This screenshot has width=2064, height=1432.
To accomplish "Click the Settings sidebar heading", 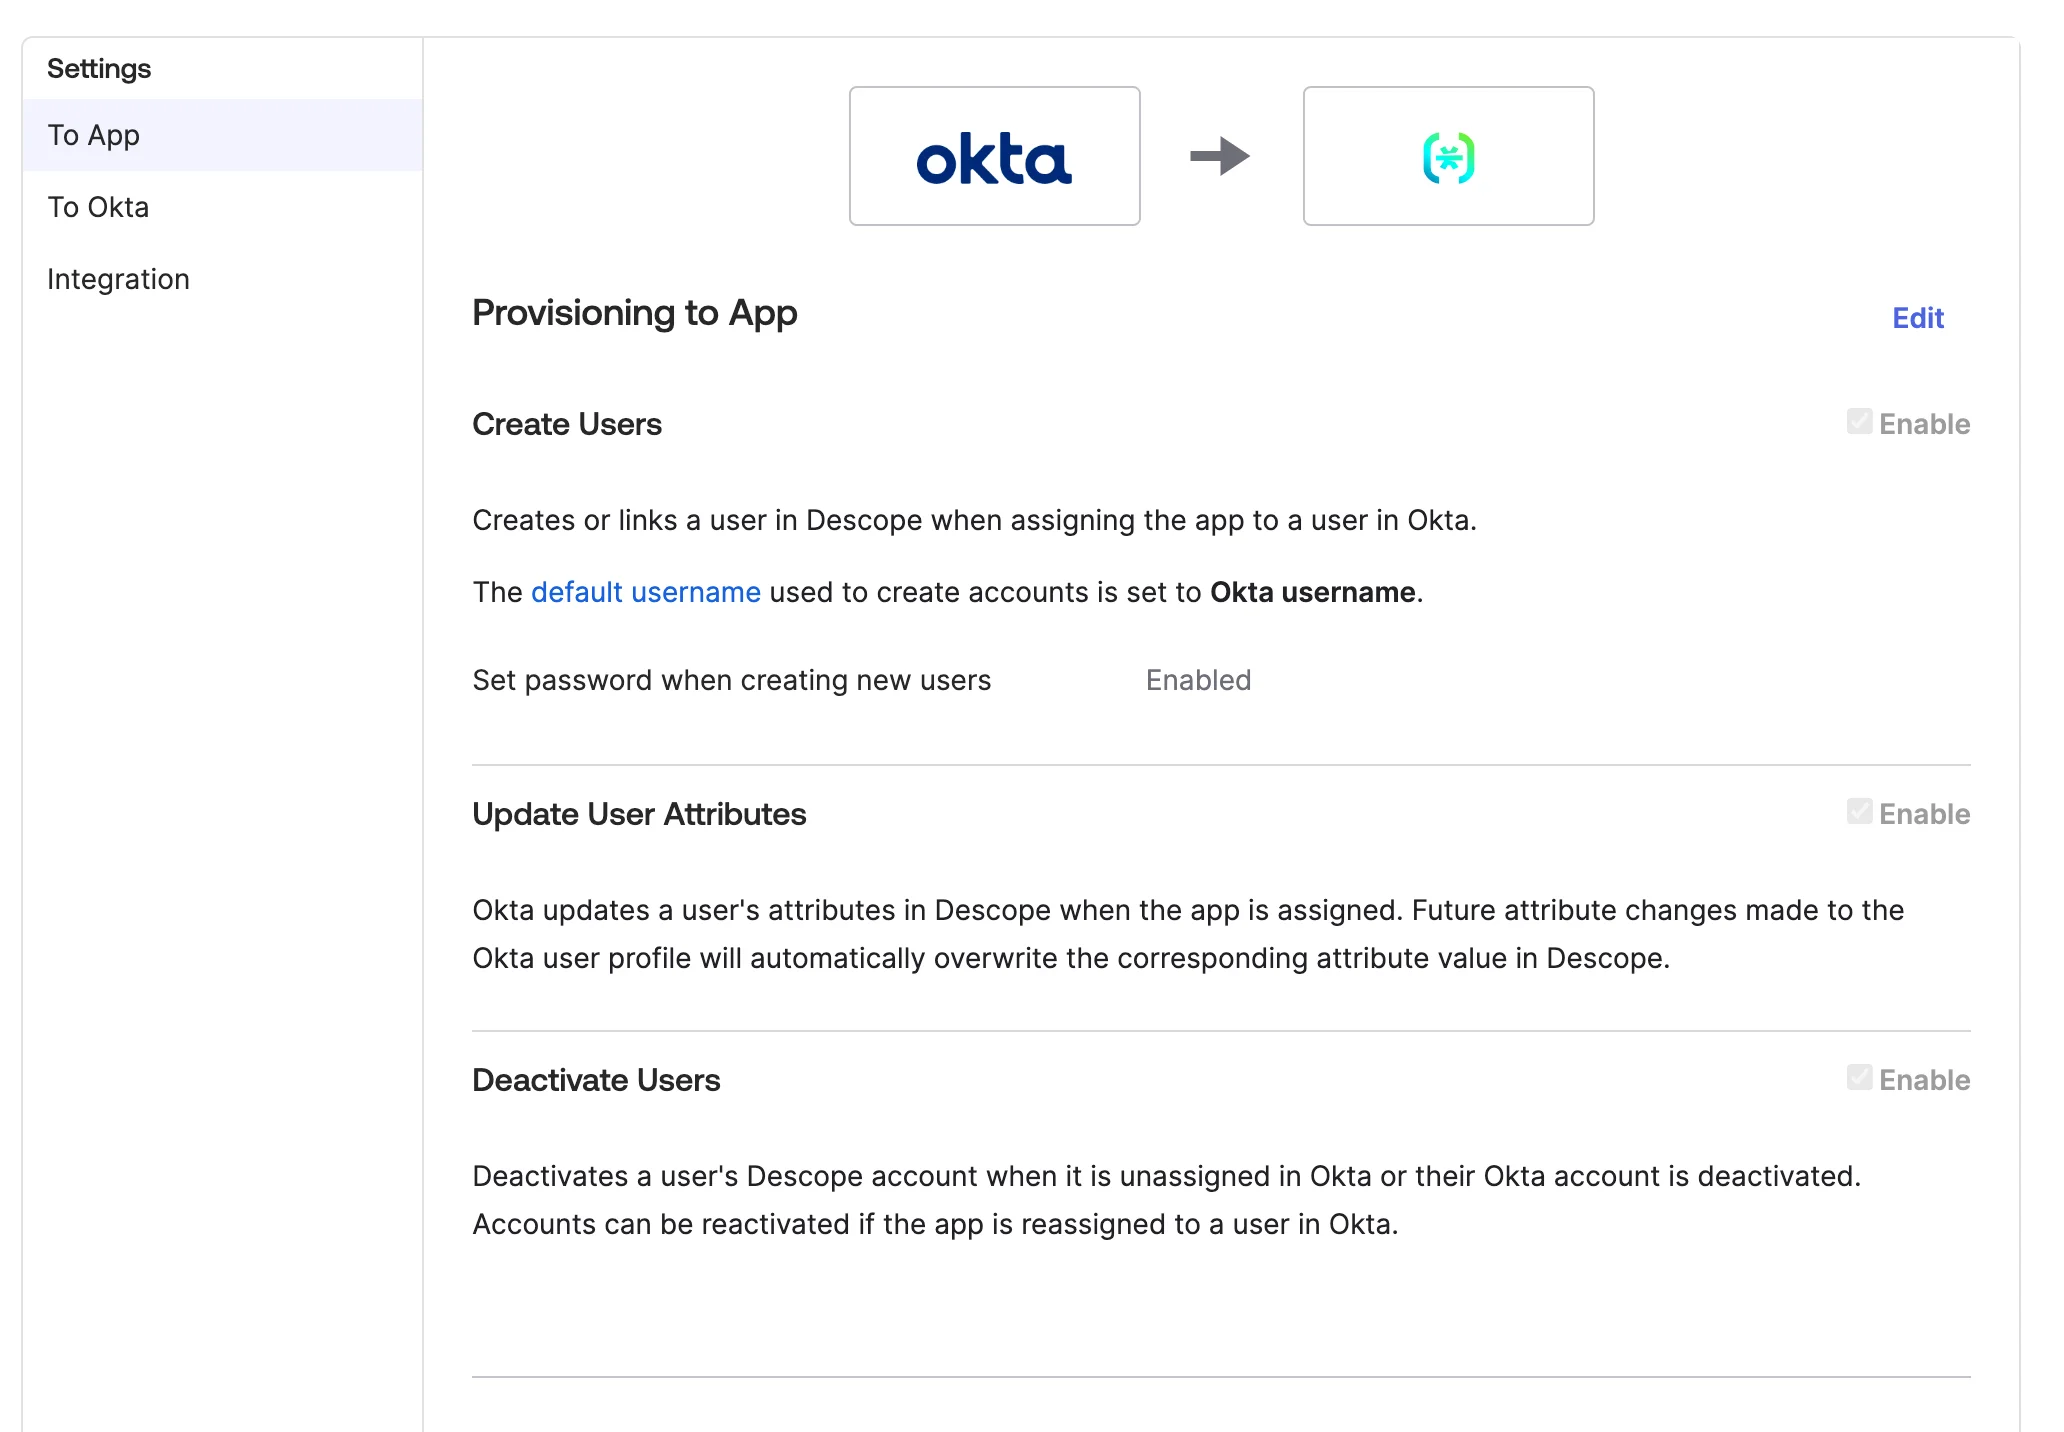I will coord(99,68).
